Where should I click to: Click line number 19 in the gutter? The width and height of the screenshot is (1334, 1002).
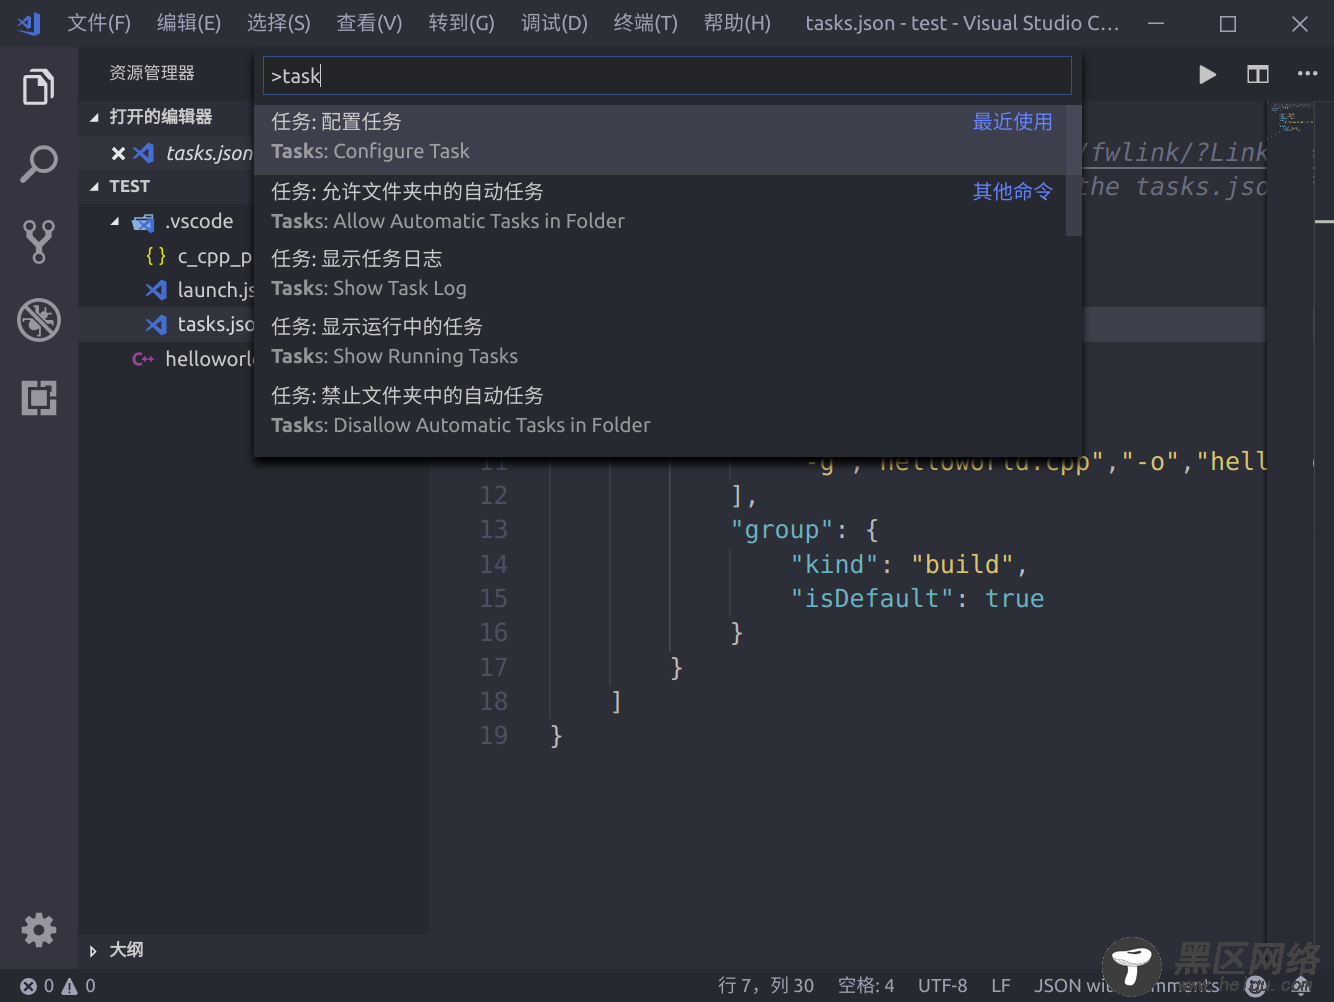pos(494,736)
